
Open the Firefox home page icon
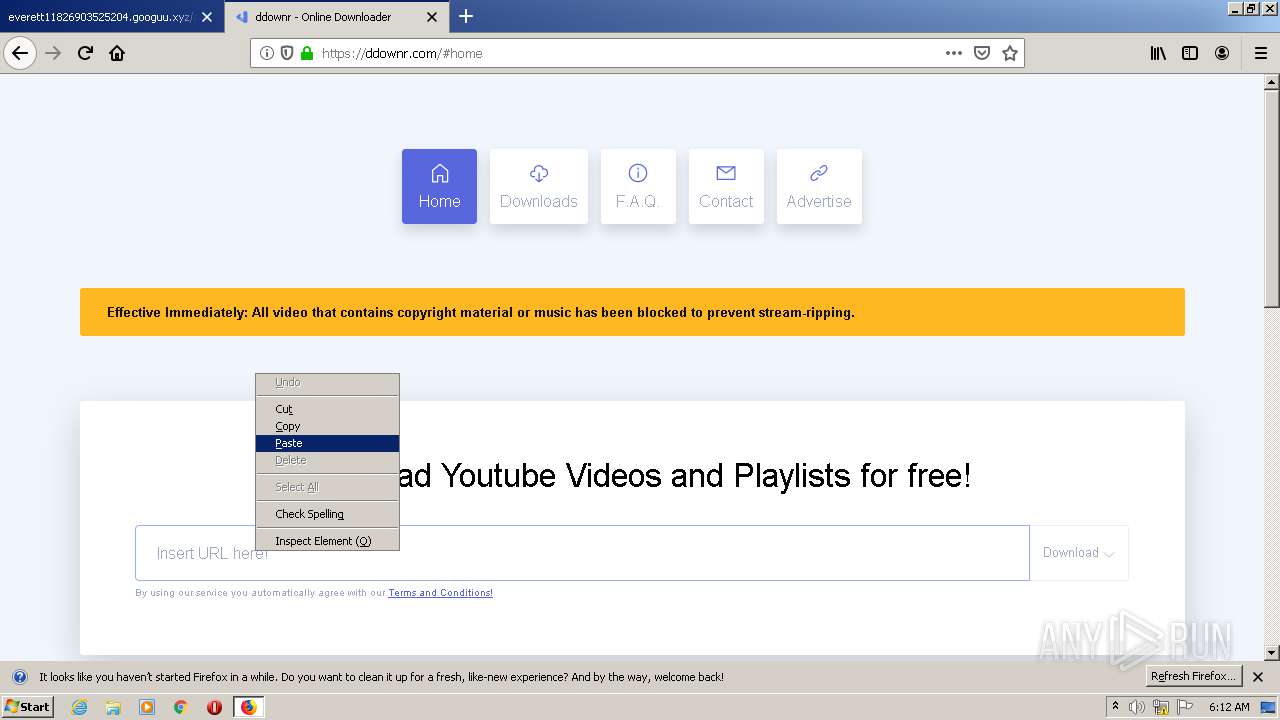click(117, 53)
